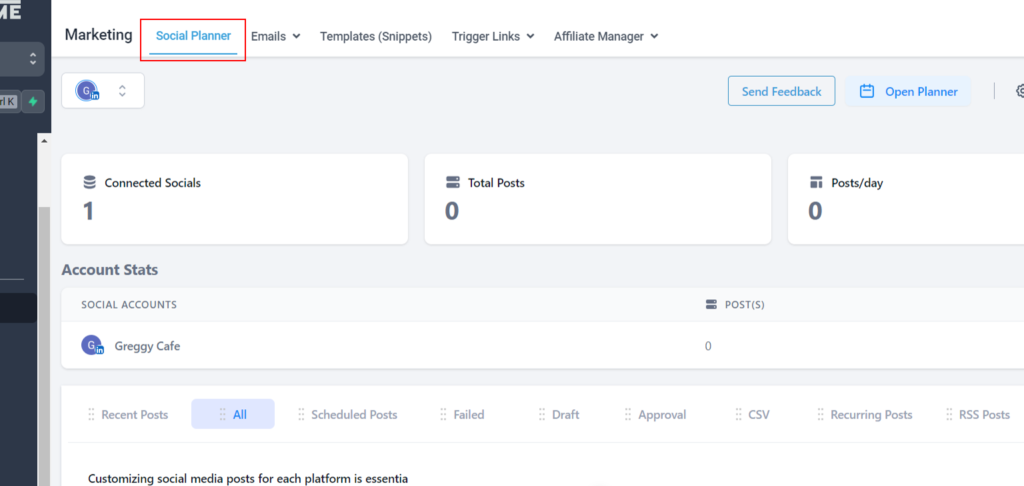
Task: Click the Greggy Cafe LinkedIn avatar in Account Stats
Action: pos(92,346)
